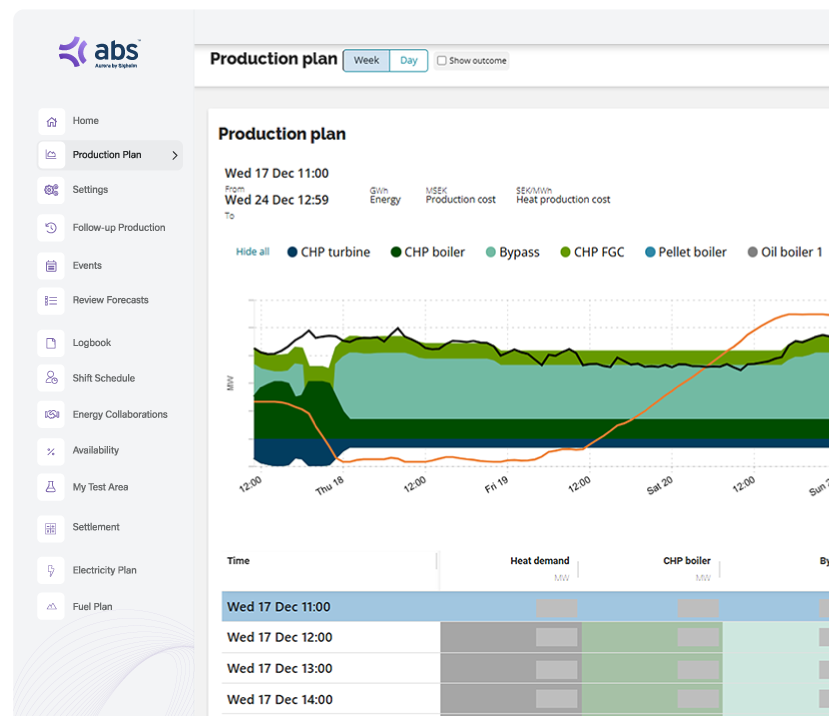This screenshot has width=829, height=716.
Task: Click the Logbook document icon
Action: [x=51, y=343]
